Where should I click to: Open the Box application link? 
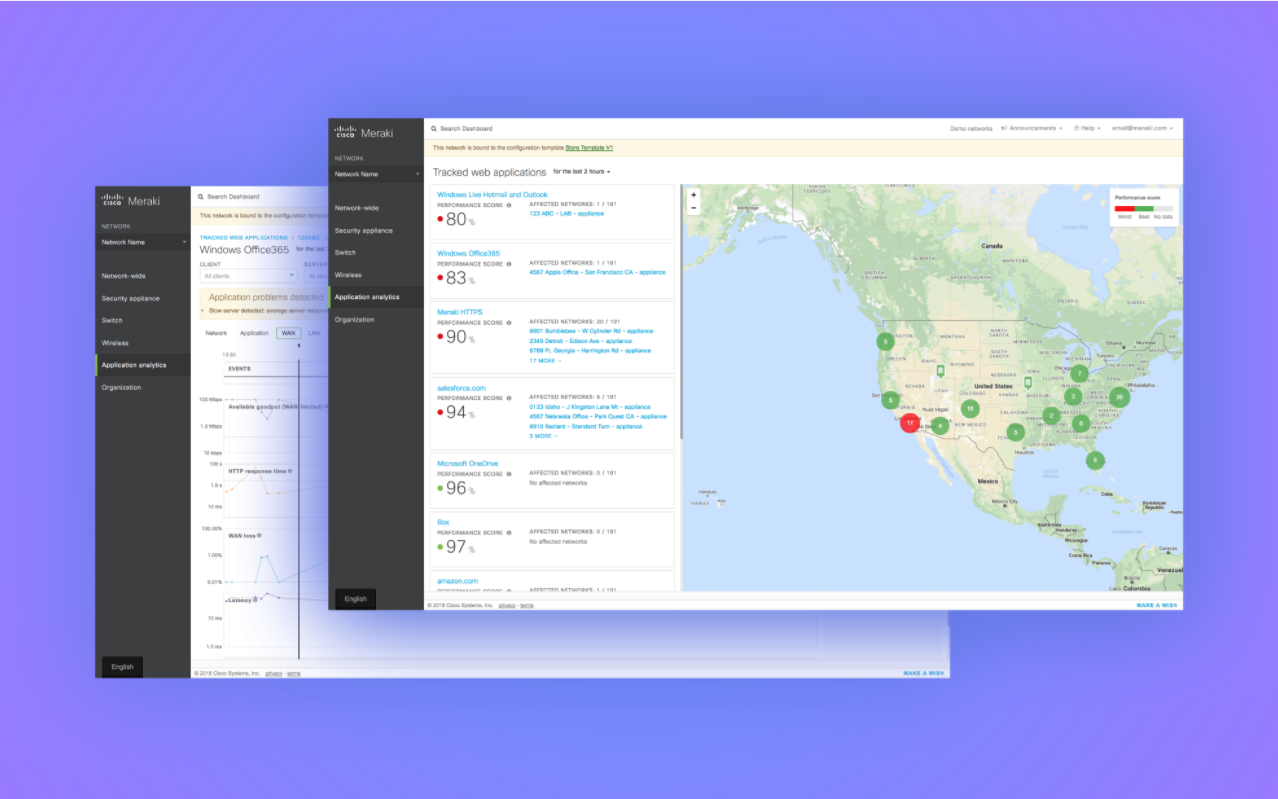(x=443, y=522)
